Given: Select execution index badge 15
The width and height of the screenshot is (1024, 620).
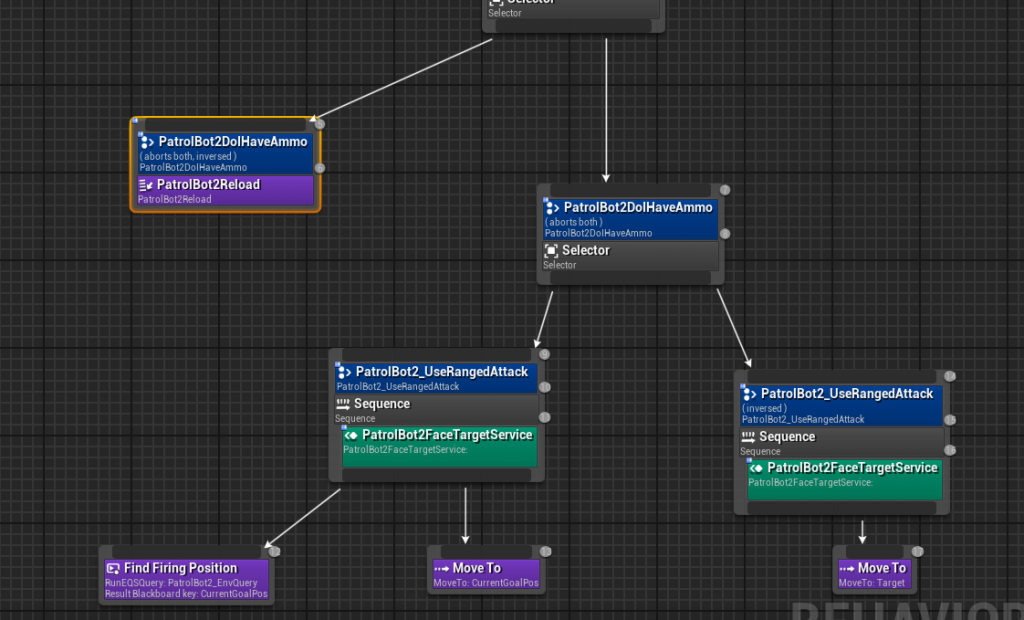Looking at the screenshot, I should coord(950,420).
